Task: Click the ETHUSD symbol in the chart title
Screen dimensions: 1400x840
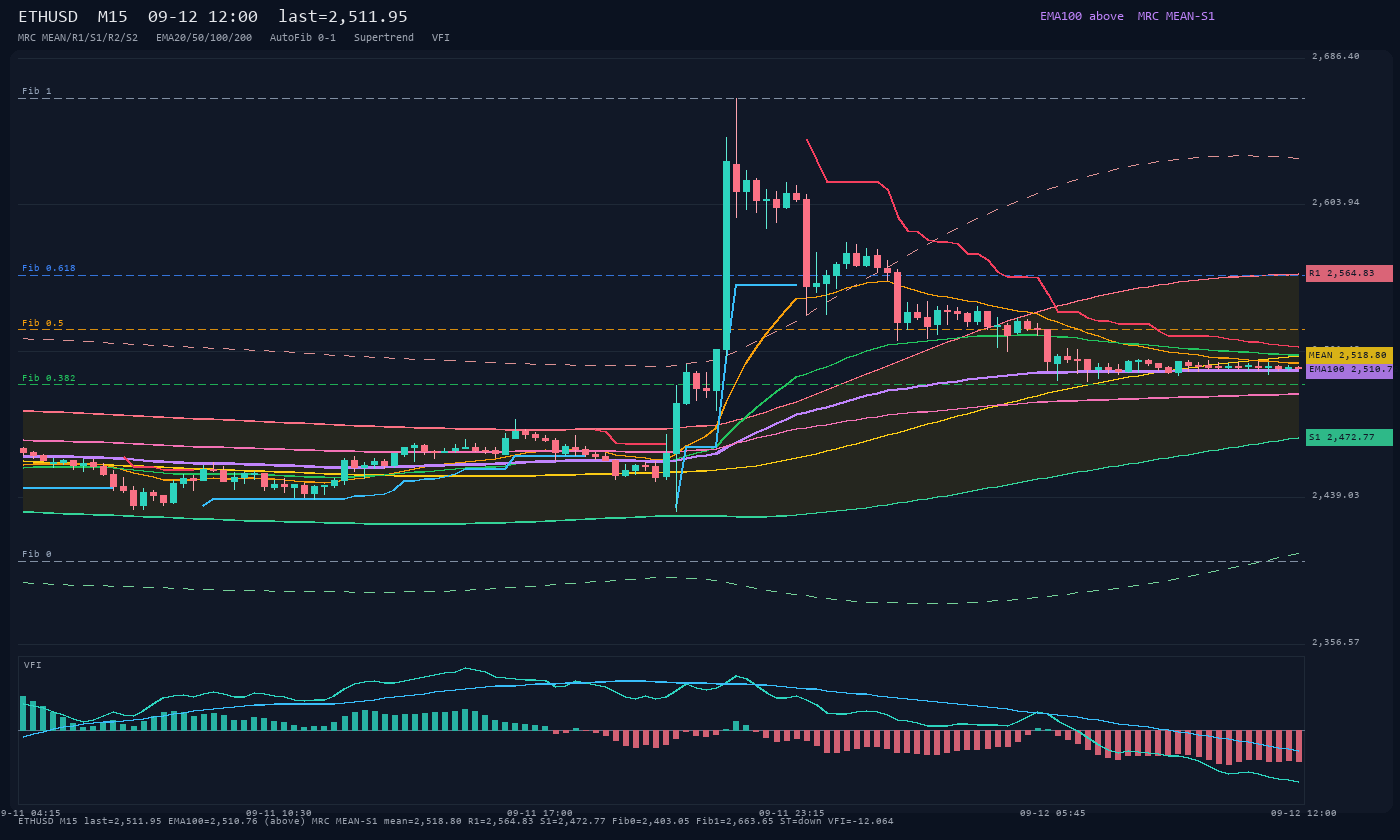Action: (48, 17)
